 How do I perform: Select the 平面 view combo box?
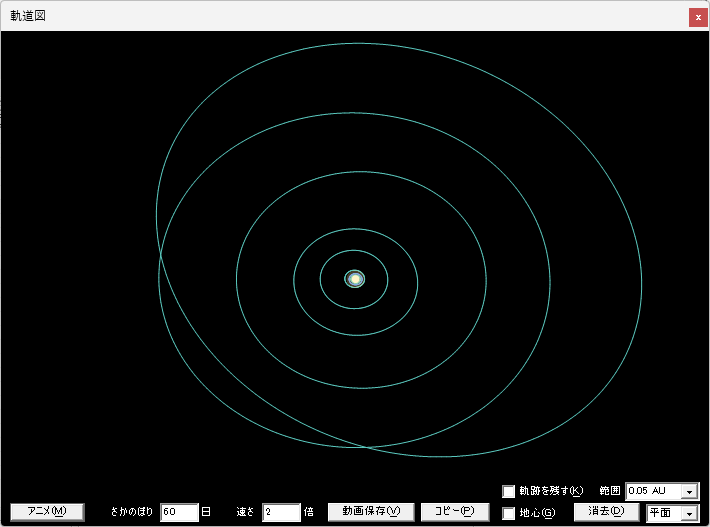click(672, 513)
